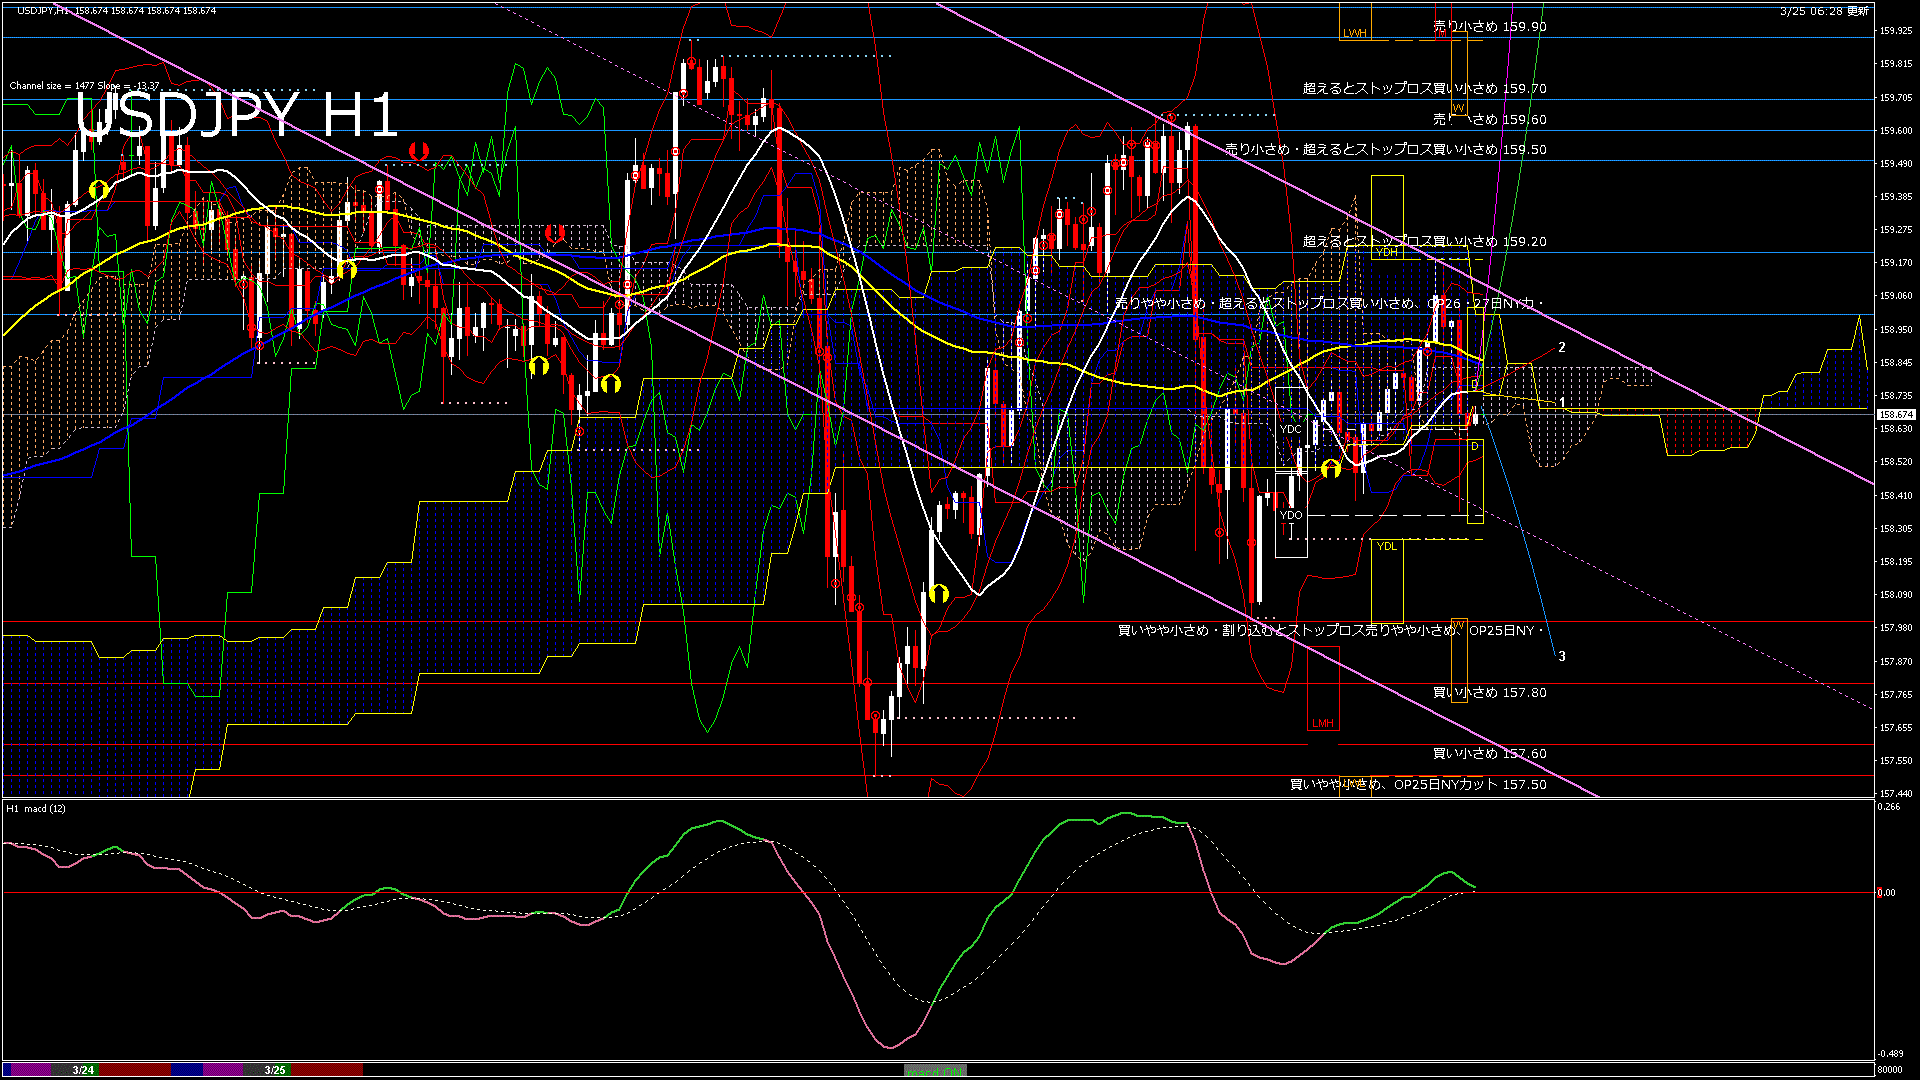1920x1080 pixels.
Task: Click the '売り小さめ 159.90' order label
Action: click(x=1489, y=27)
